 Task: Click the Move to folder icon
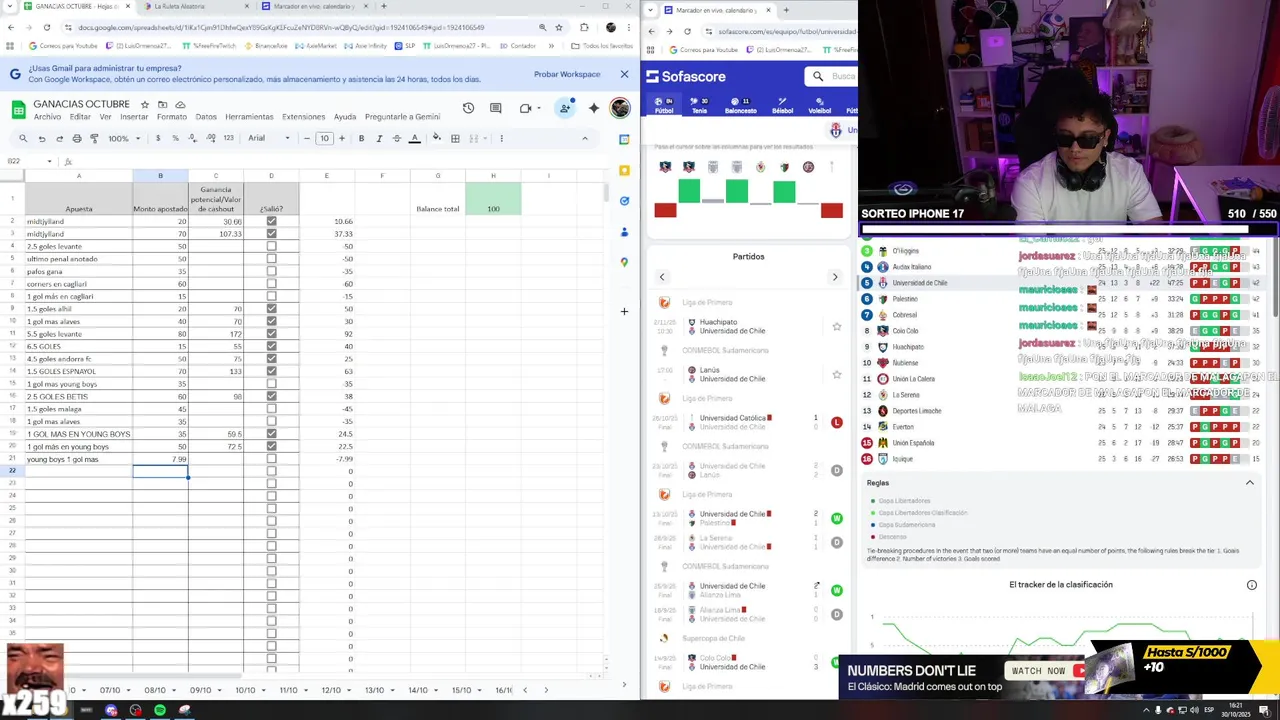pyautogui.click(x=162, y=105)
